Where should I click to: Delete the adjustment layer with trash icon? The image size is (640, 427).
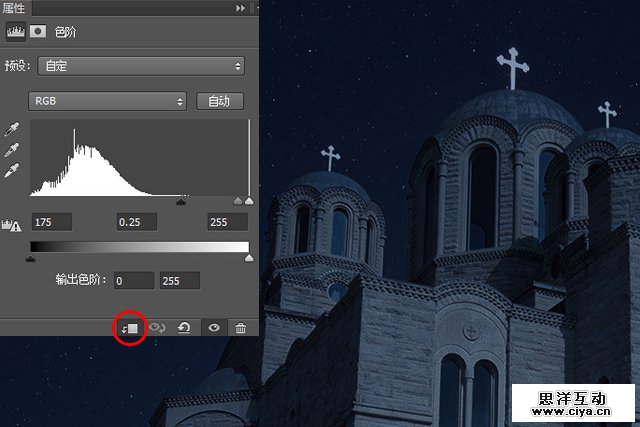point(240,327)
